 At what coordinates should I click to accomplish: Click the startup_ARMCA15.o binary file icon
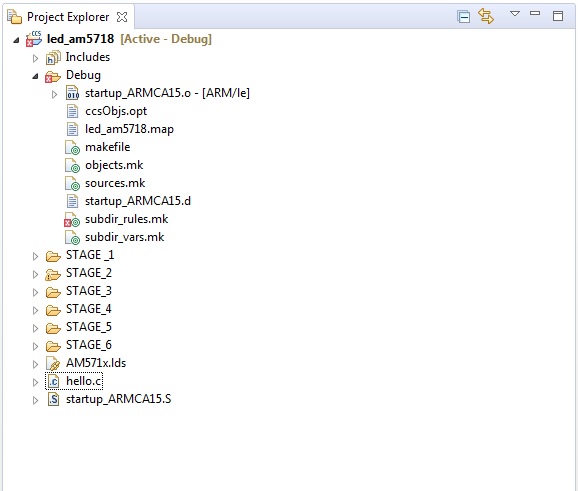(72, 93)
